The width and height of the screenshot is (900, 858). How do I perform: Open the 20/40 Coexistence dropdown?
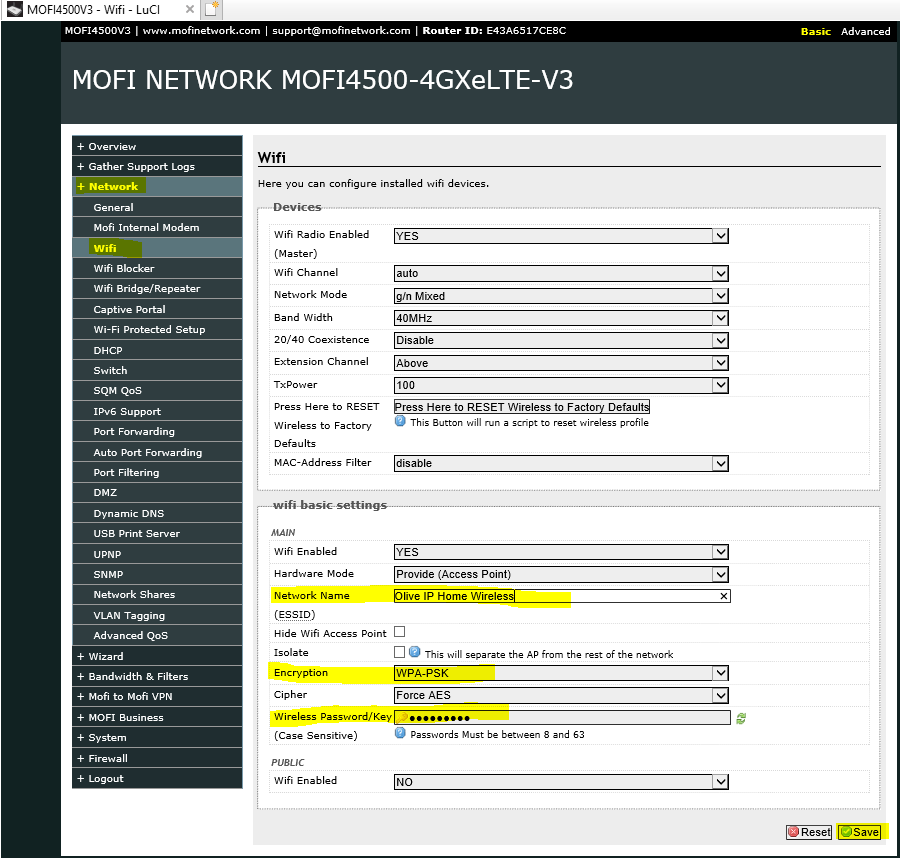pyautogui.click(x=561, y=340)
